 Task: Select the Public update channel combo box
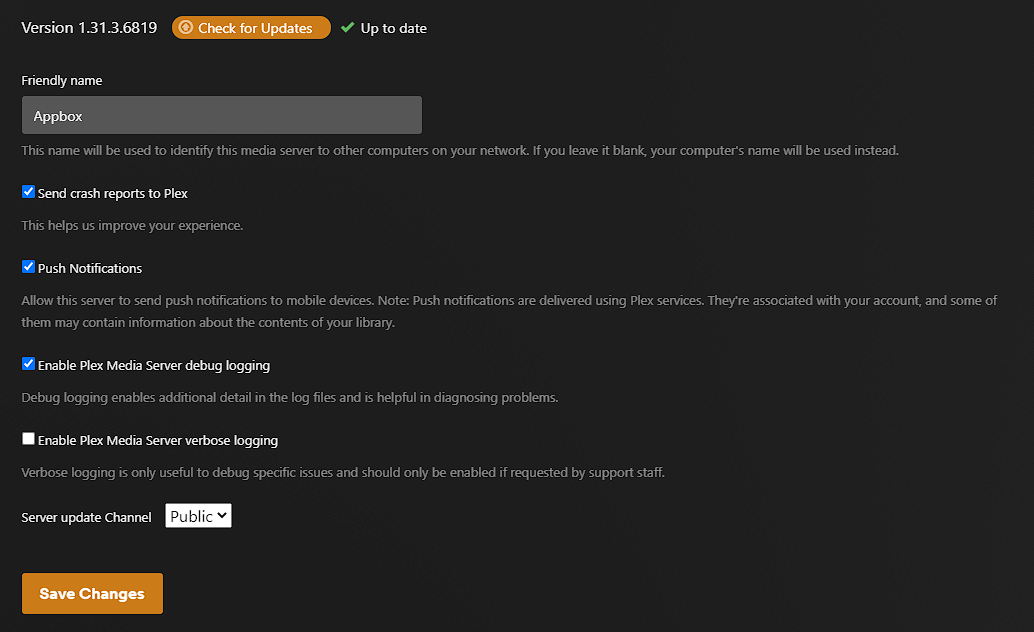pyautogui.click(x=197, y=515)
